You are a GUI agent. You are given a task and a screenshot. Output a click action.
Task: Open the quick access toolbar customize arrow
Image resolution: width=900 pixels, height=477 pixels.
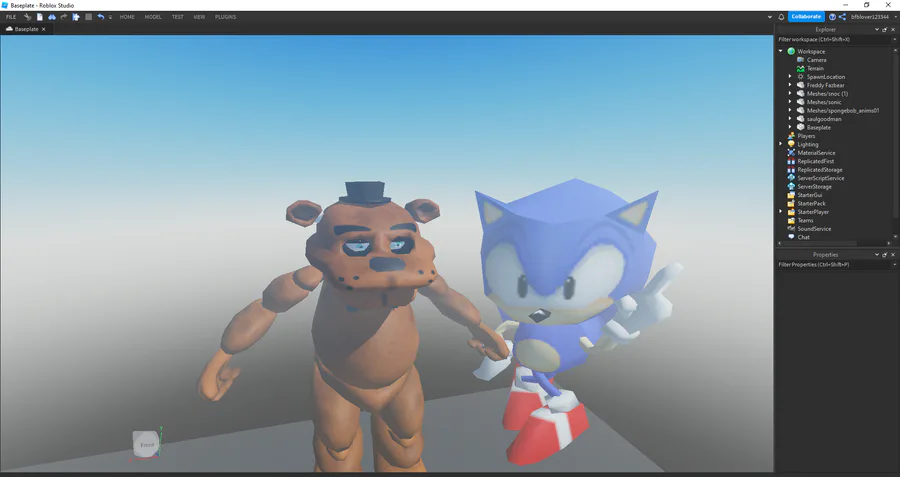(110, 17)
